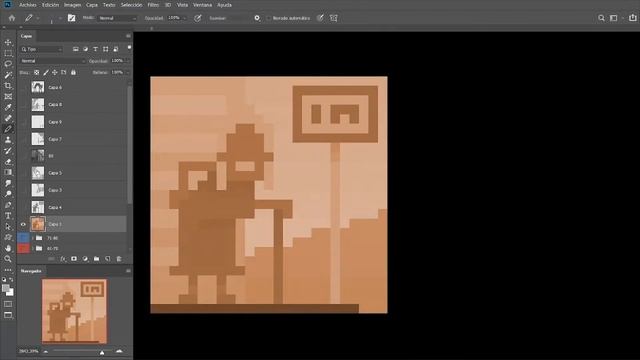This screenshot has width=640, height=360.
Task: Open the Ventana menu
Action: click(202, 5)
